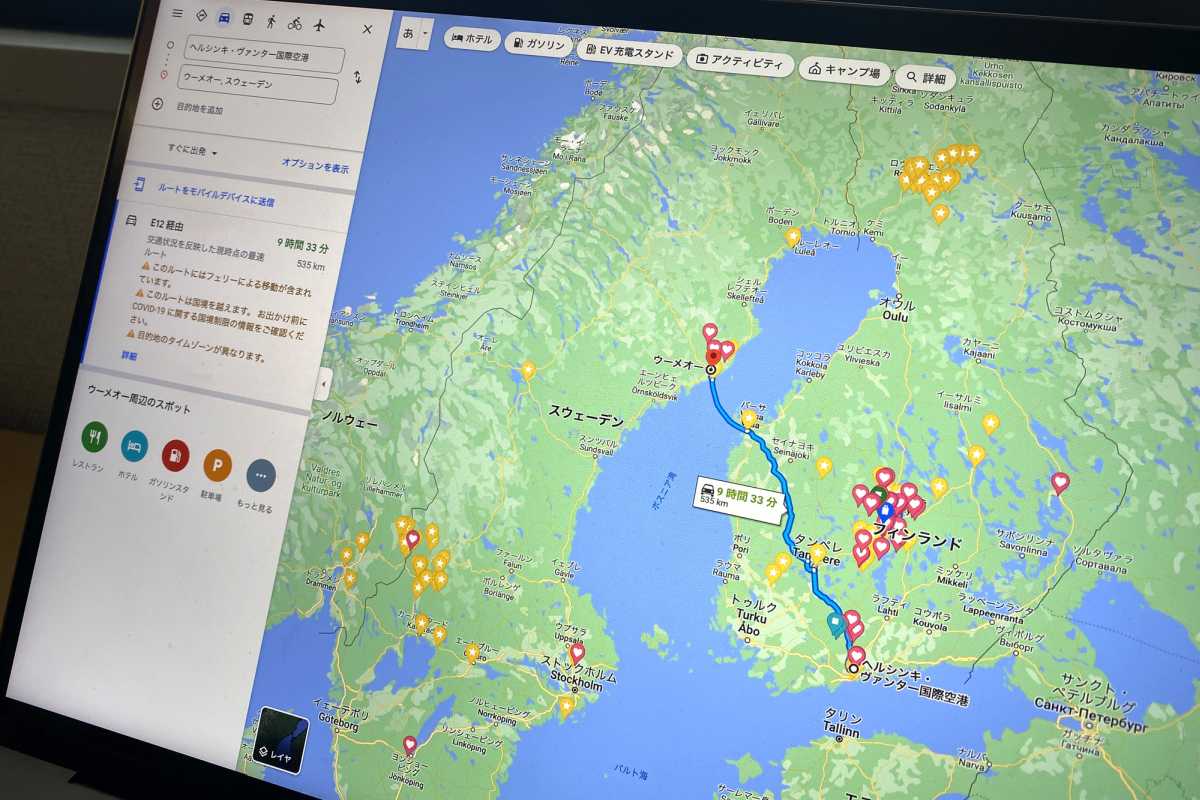Swap origin and destination
The image size is (1200, 800).
[x=358, y=78]
